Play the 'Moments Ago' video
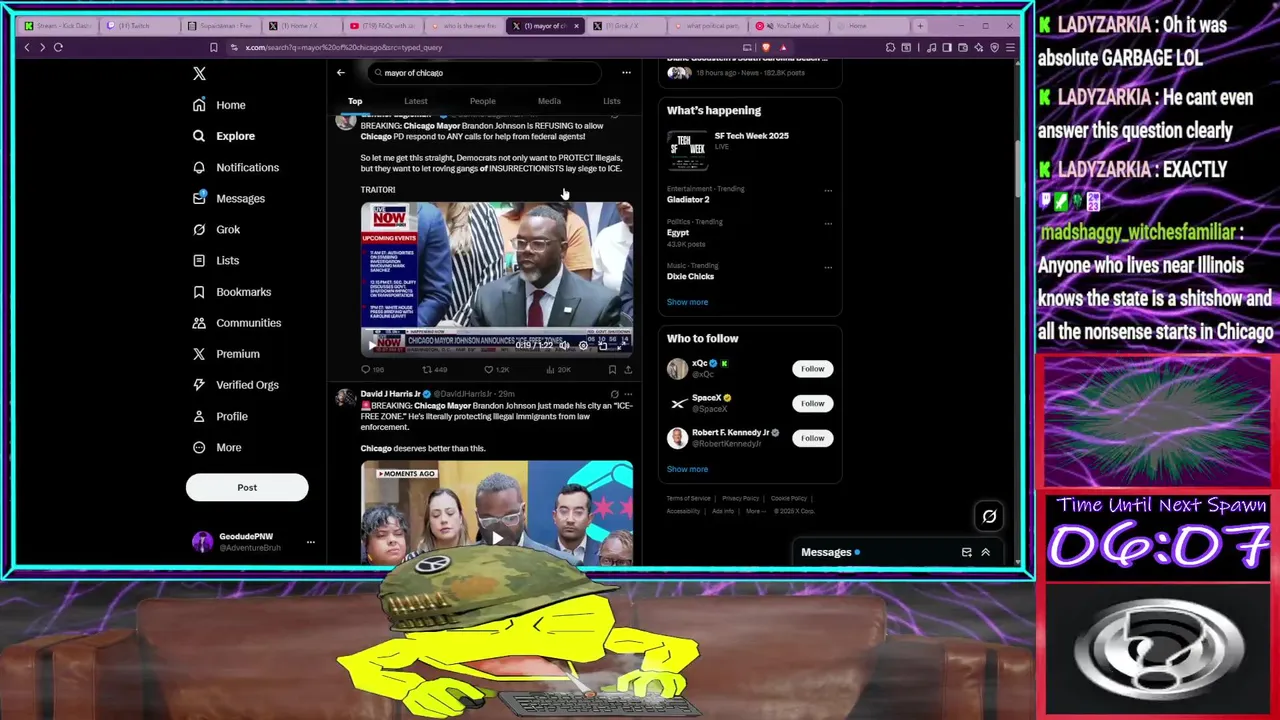This screenshot has width=1280, height=720. coord(497,538)
